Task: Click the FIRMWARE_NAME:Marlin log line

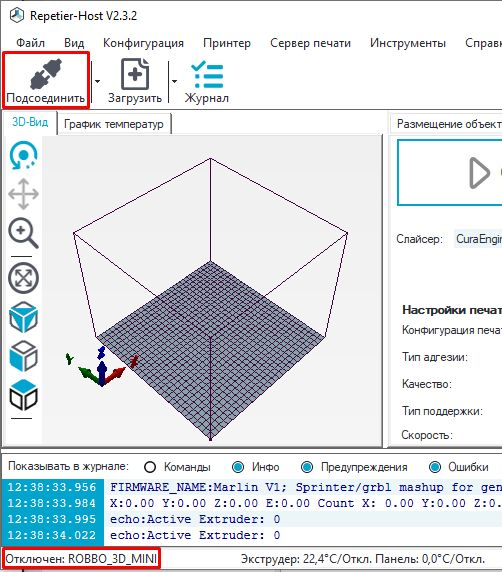Action: click(306, 487)
